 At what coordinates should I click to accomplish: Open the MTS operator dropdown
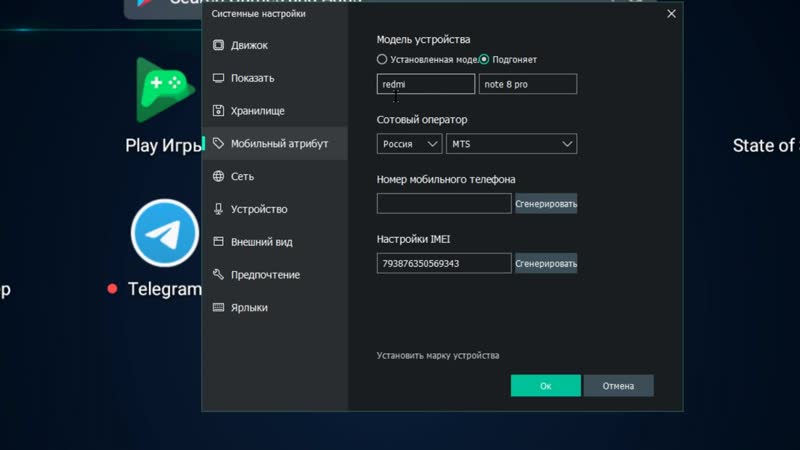click(512, 144)
